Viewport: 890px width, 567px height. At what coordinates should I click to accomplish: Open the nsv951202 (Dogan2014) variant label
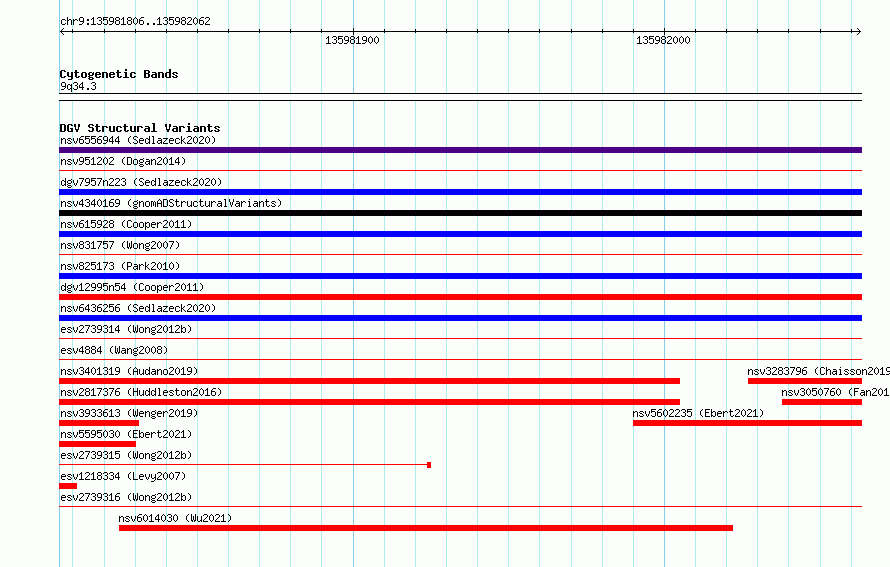click(123, 161)
